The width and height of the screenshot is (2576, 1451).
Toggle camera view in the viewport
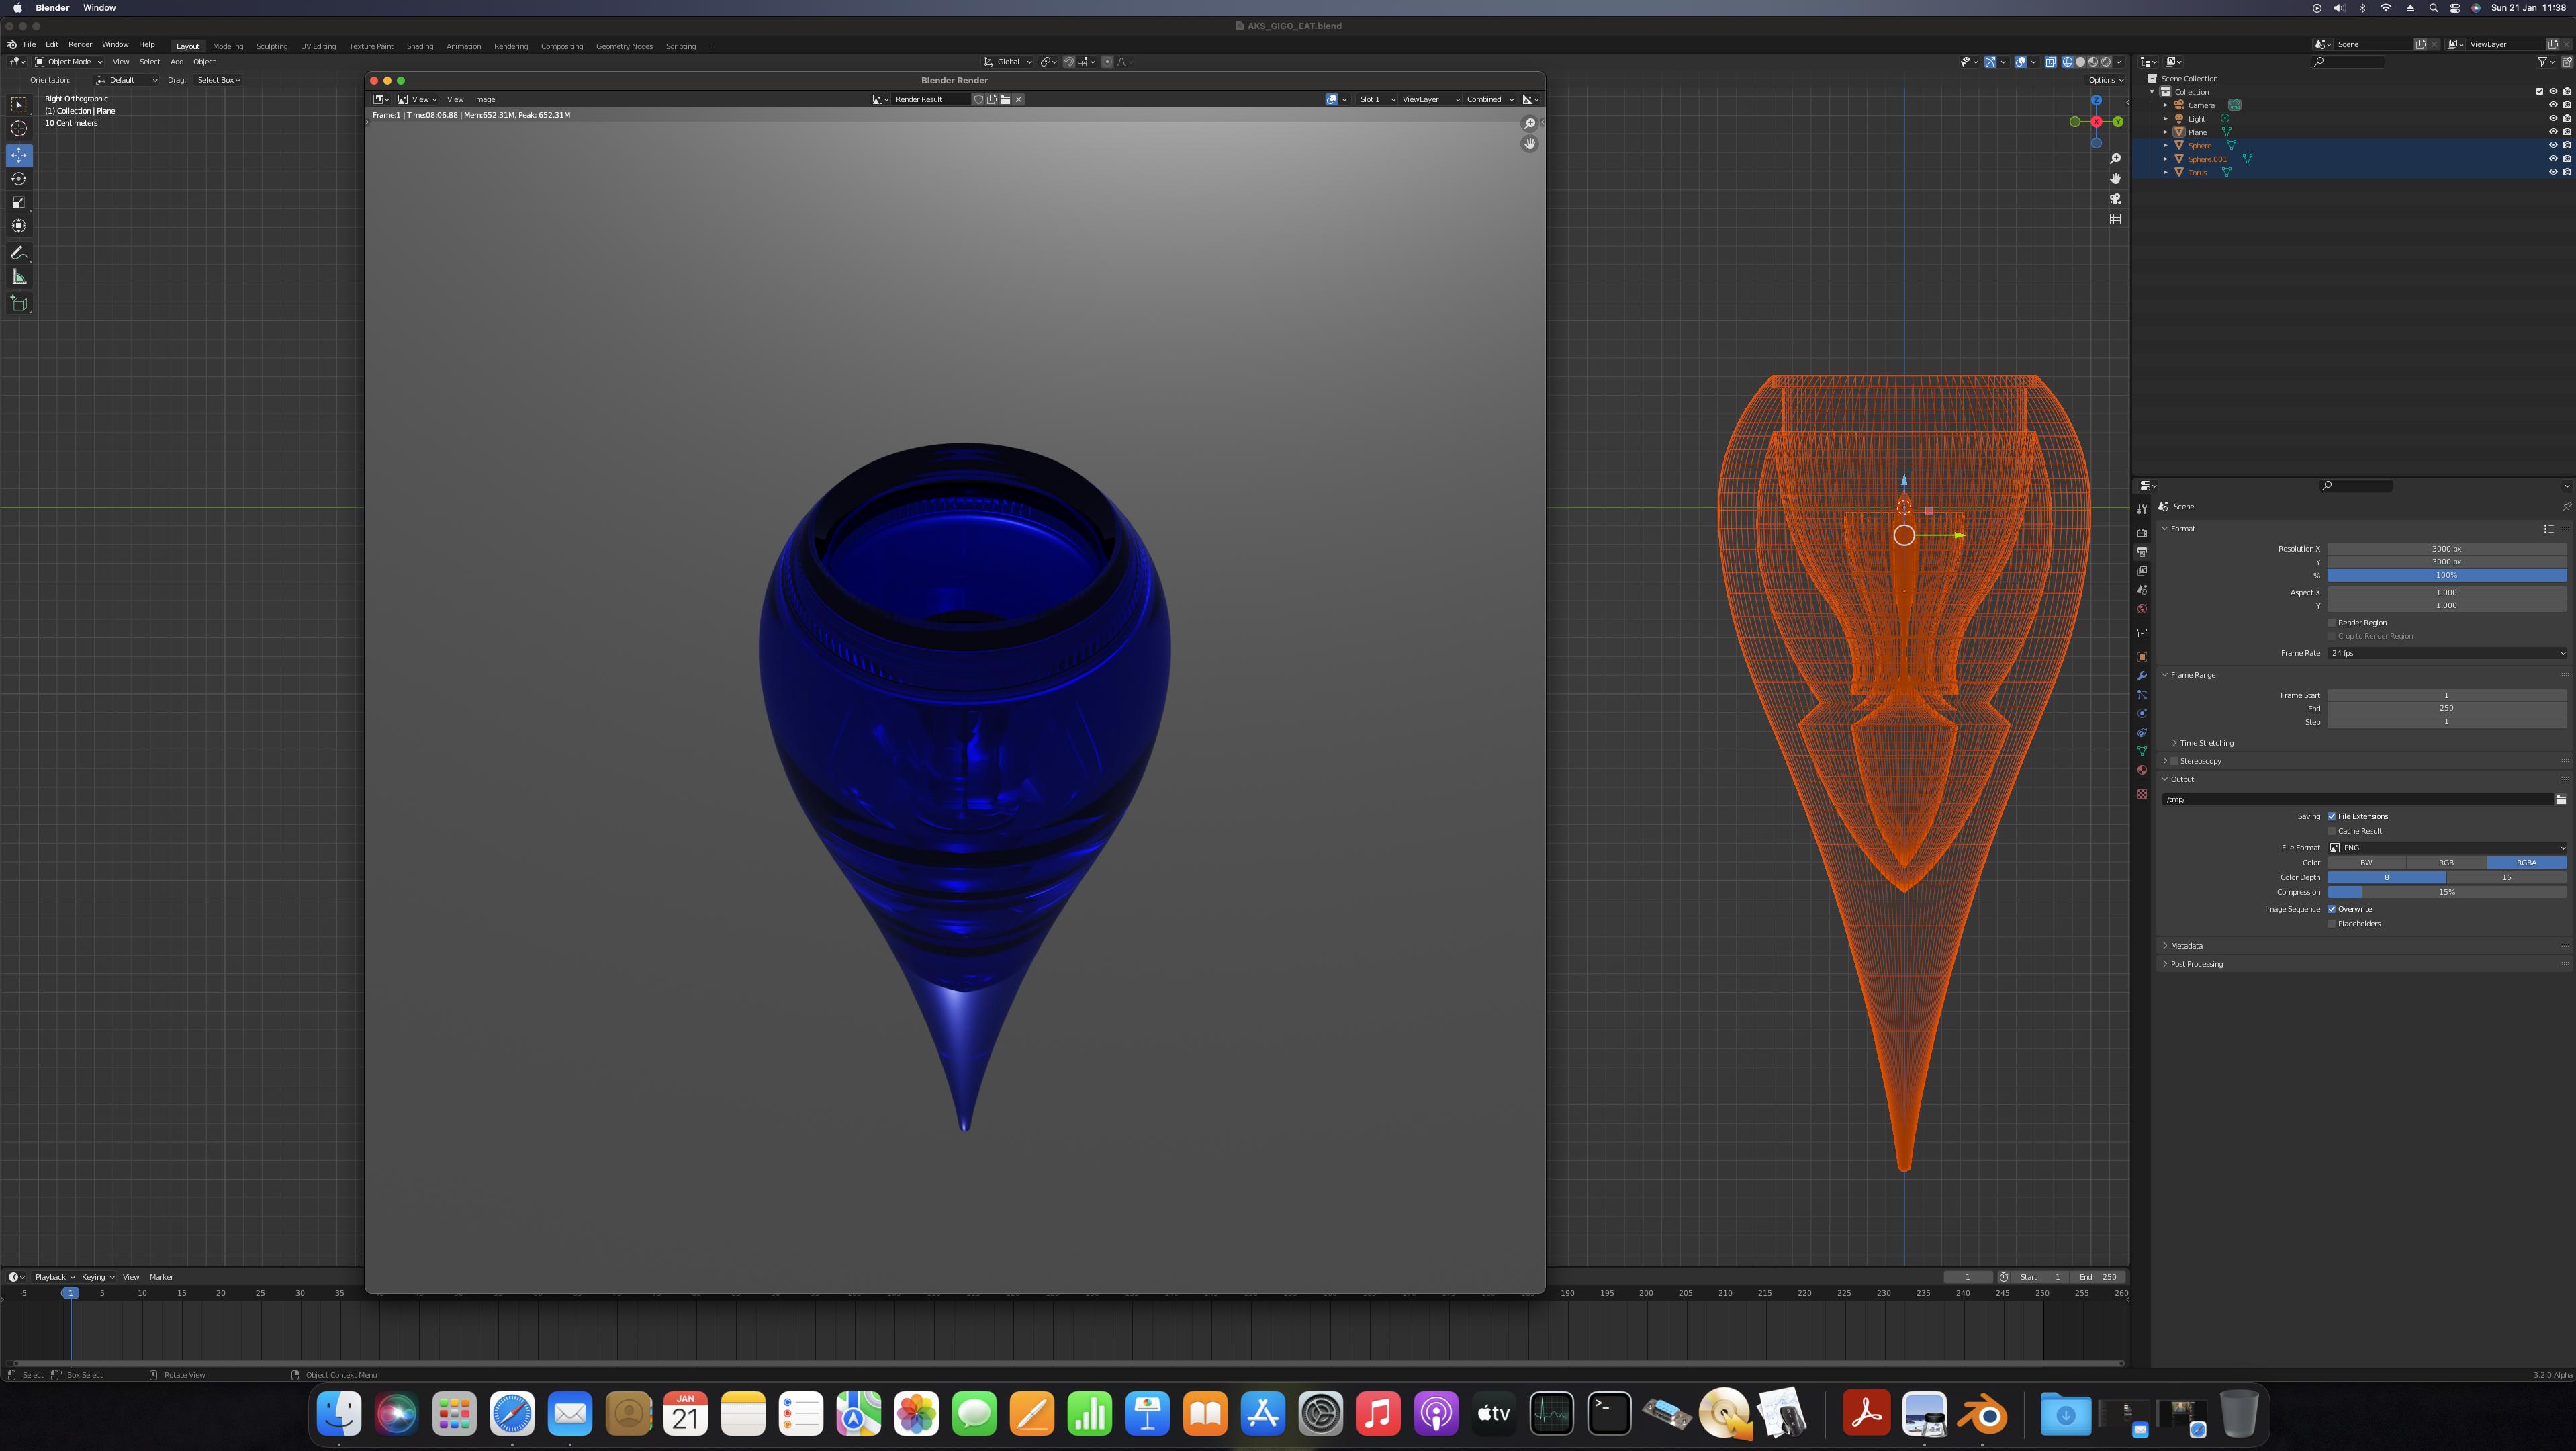[2115, 199]
